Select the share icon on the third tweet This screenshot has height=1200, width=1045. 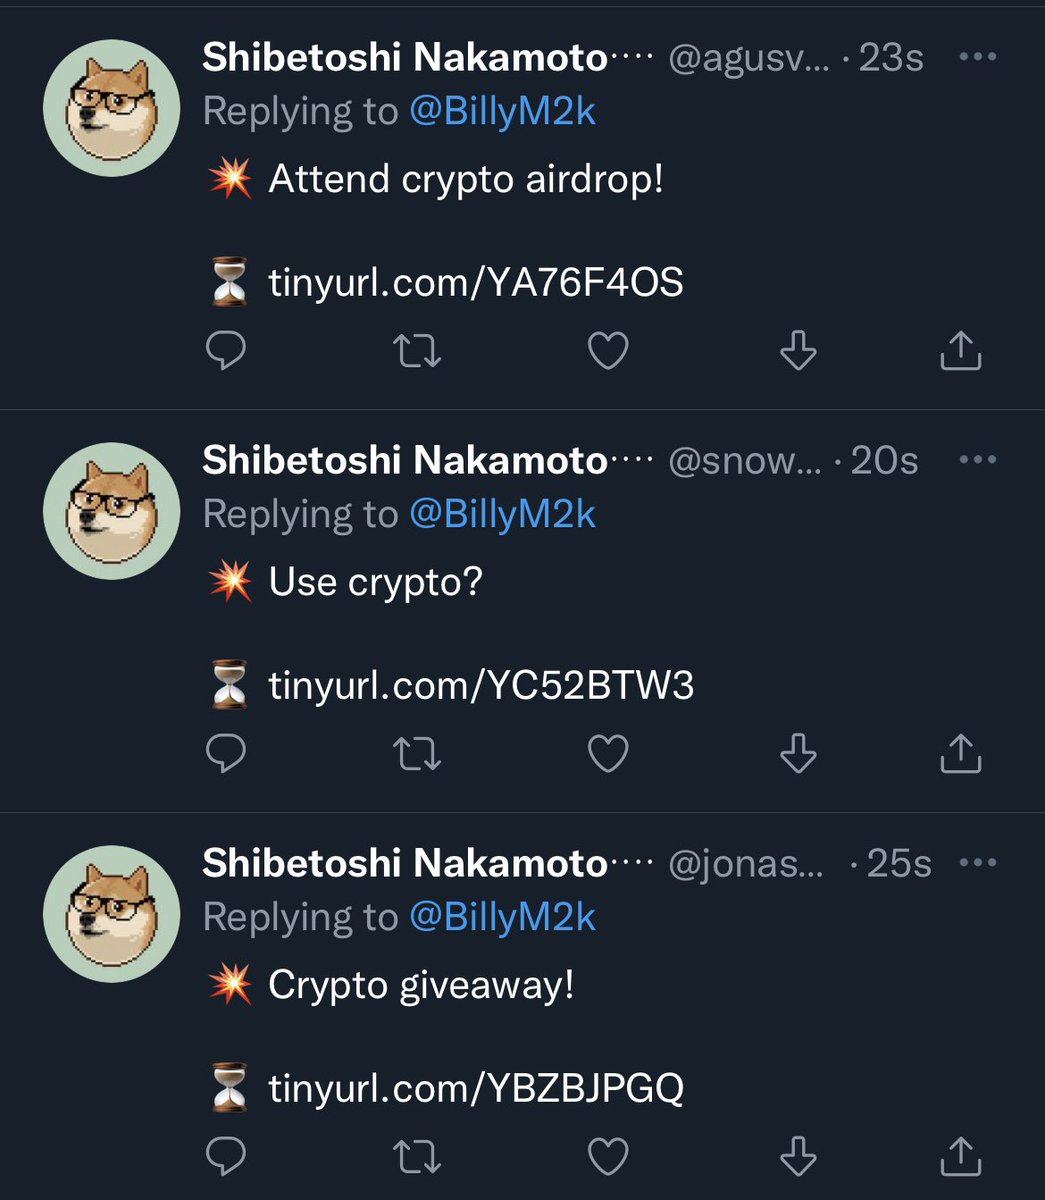coord(961,1157)
